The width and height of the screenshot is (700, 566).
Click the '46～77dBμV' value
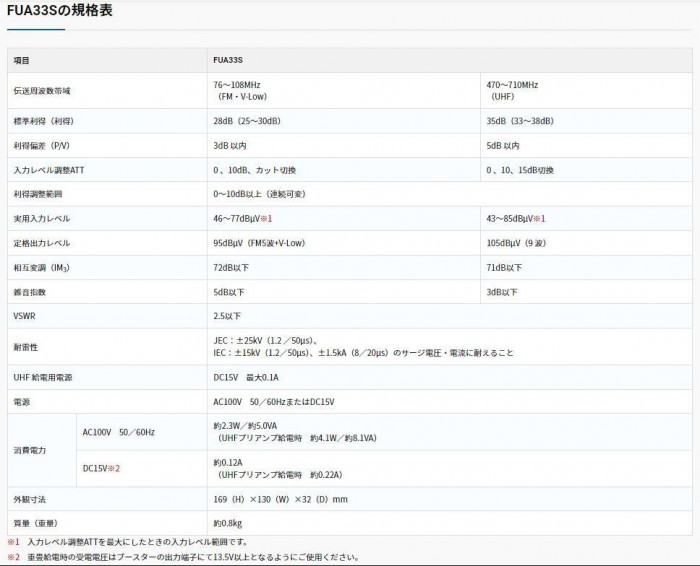[x=236, y=219]
